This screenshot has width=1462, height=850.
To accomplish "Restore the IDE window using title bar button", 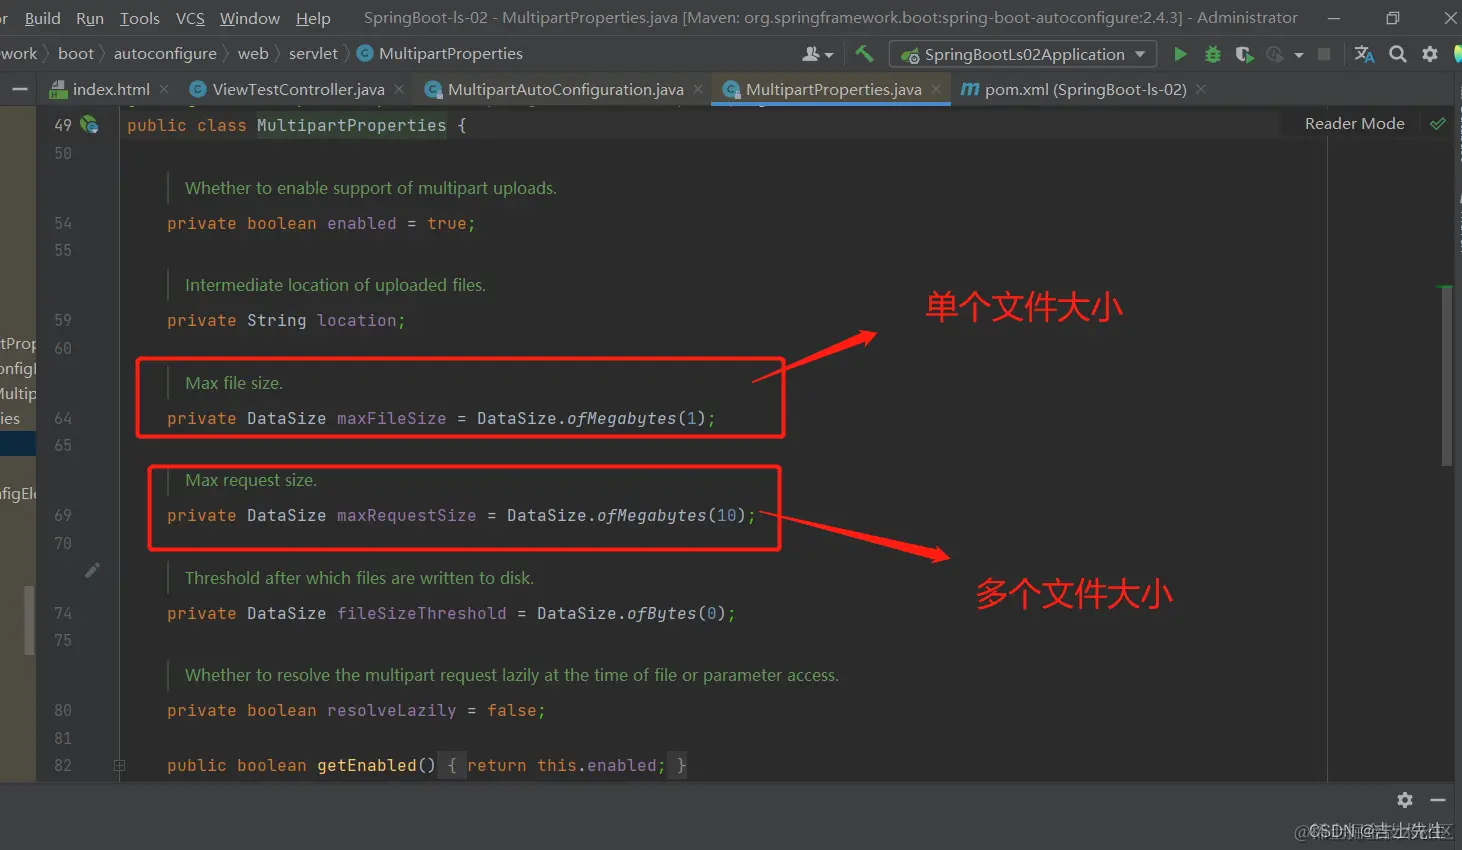I will point(1392,18).
